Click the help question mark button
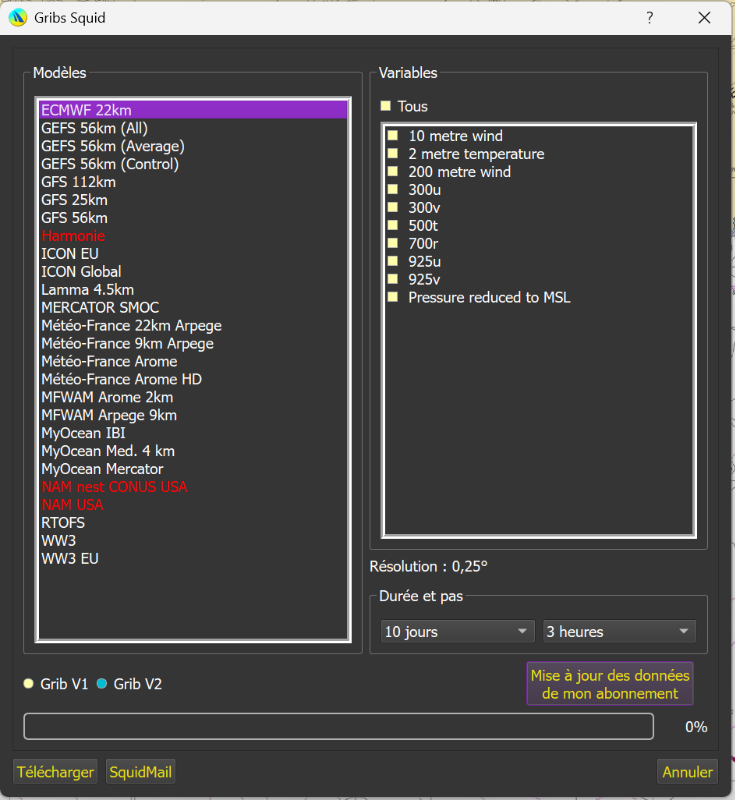The image size is (735, 800). (649, 18)
